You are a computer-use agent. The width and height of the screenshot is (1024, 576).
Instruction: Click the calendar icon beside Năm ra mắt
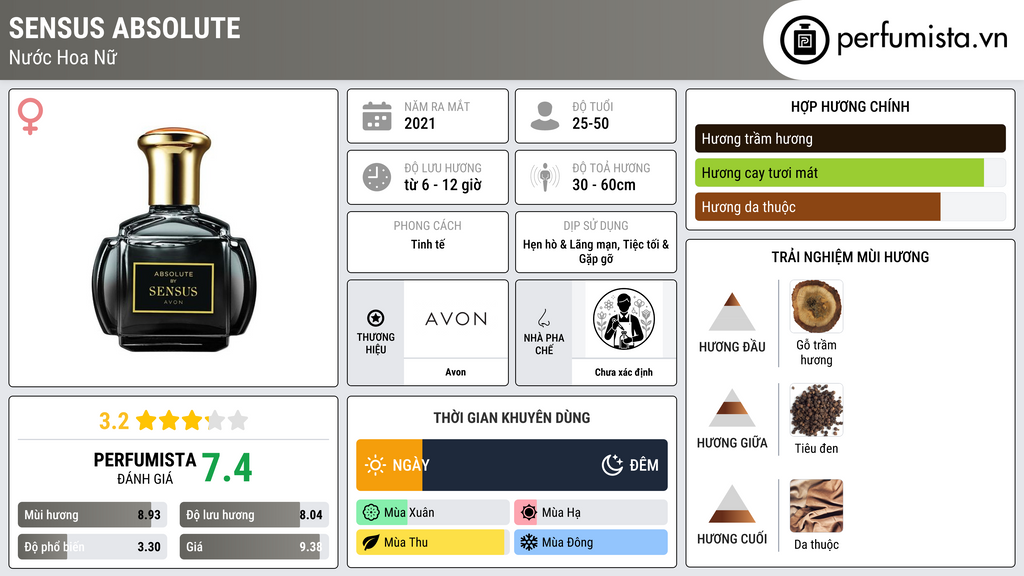377,116
